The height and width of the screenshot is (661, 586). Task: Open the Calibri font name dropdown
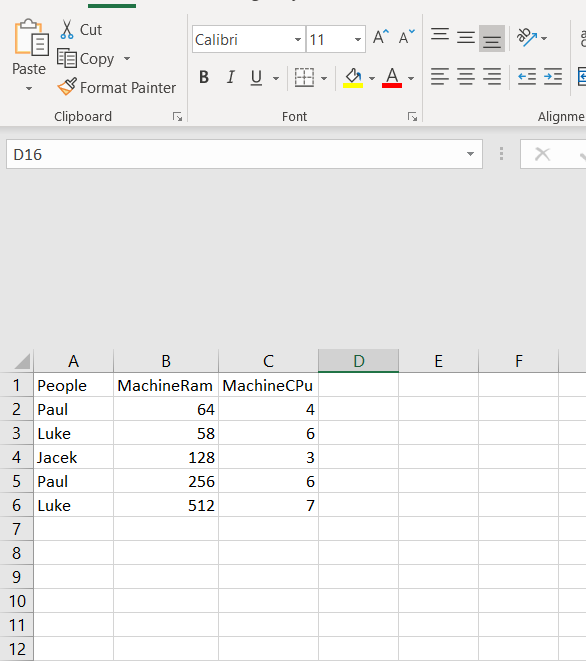pyautogui.click(x=298, y=40)
